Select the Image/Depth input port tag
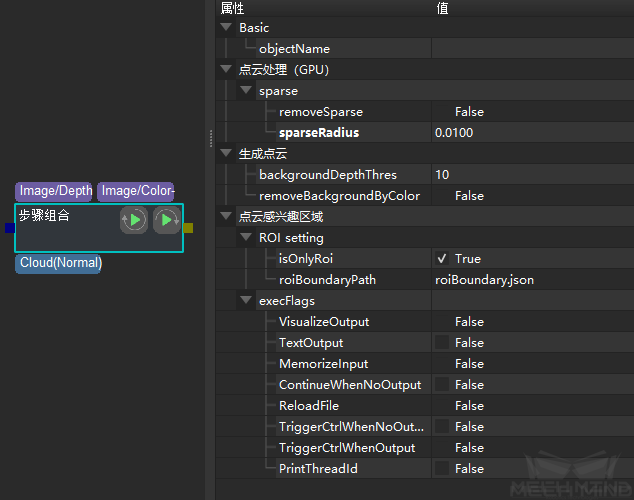This screenshot has width=634, height=500. pos(55,191)
